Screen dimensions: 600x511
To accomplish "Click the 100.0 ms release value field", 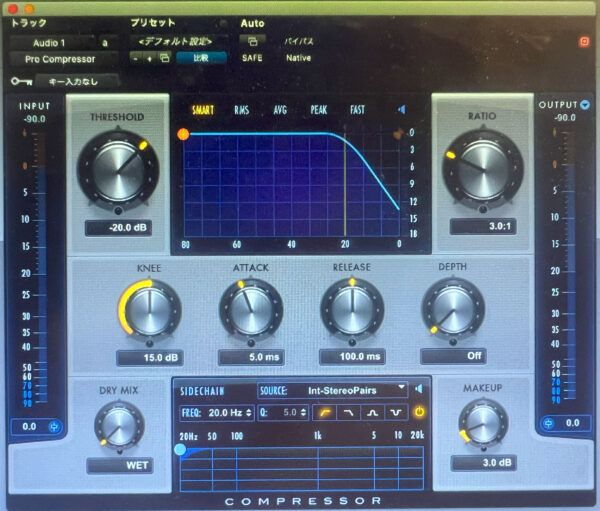I will pos(352,357).
